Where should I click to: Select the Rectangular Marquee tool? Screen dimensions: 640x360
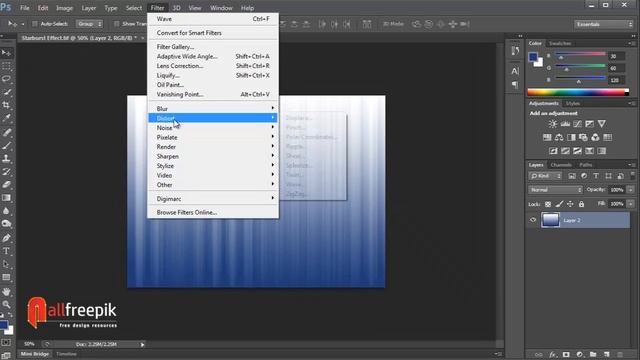click(x=6, y=66)
